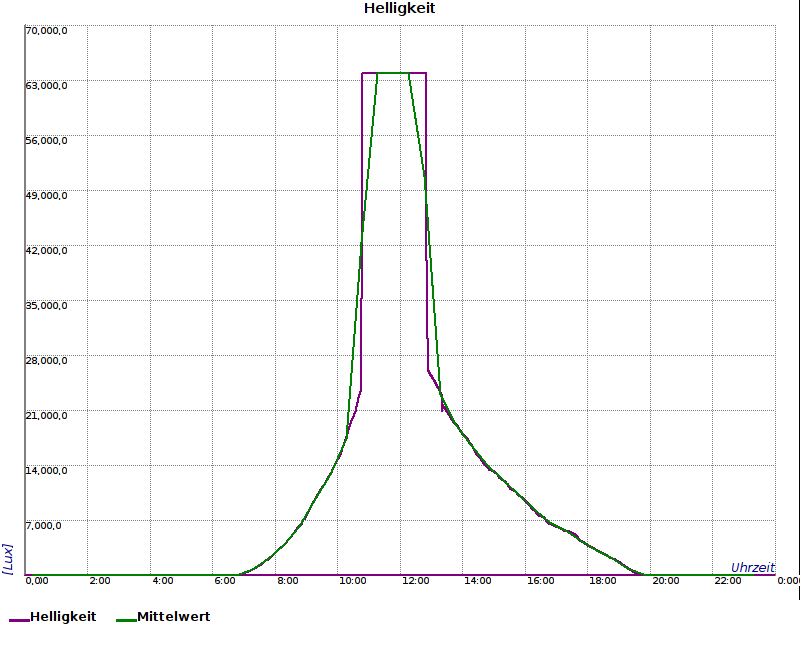Click the green Mittelwert legend swatch

pos(126,620)
